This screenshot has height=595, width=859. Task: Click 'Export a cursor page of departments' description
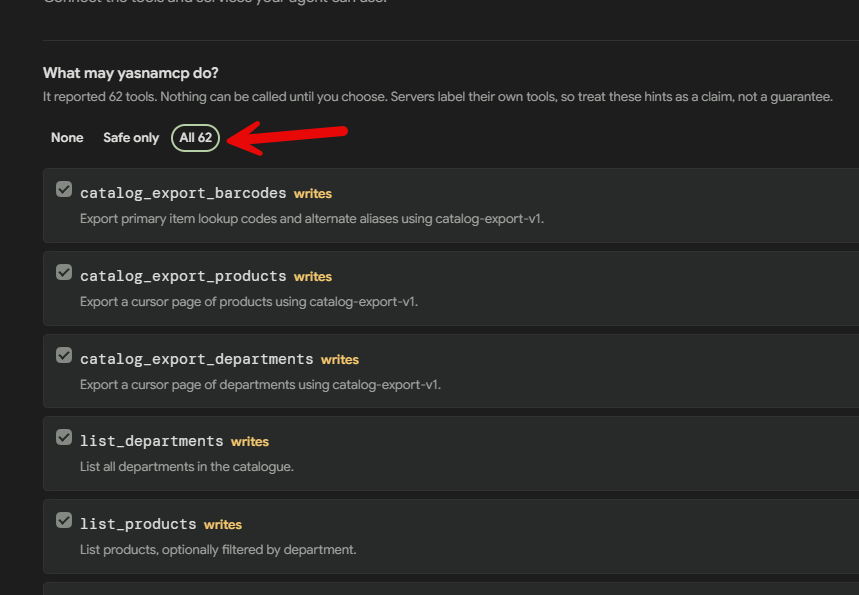(x=260, y=385)
